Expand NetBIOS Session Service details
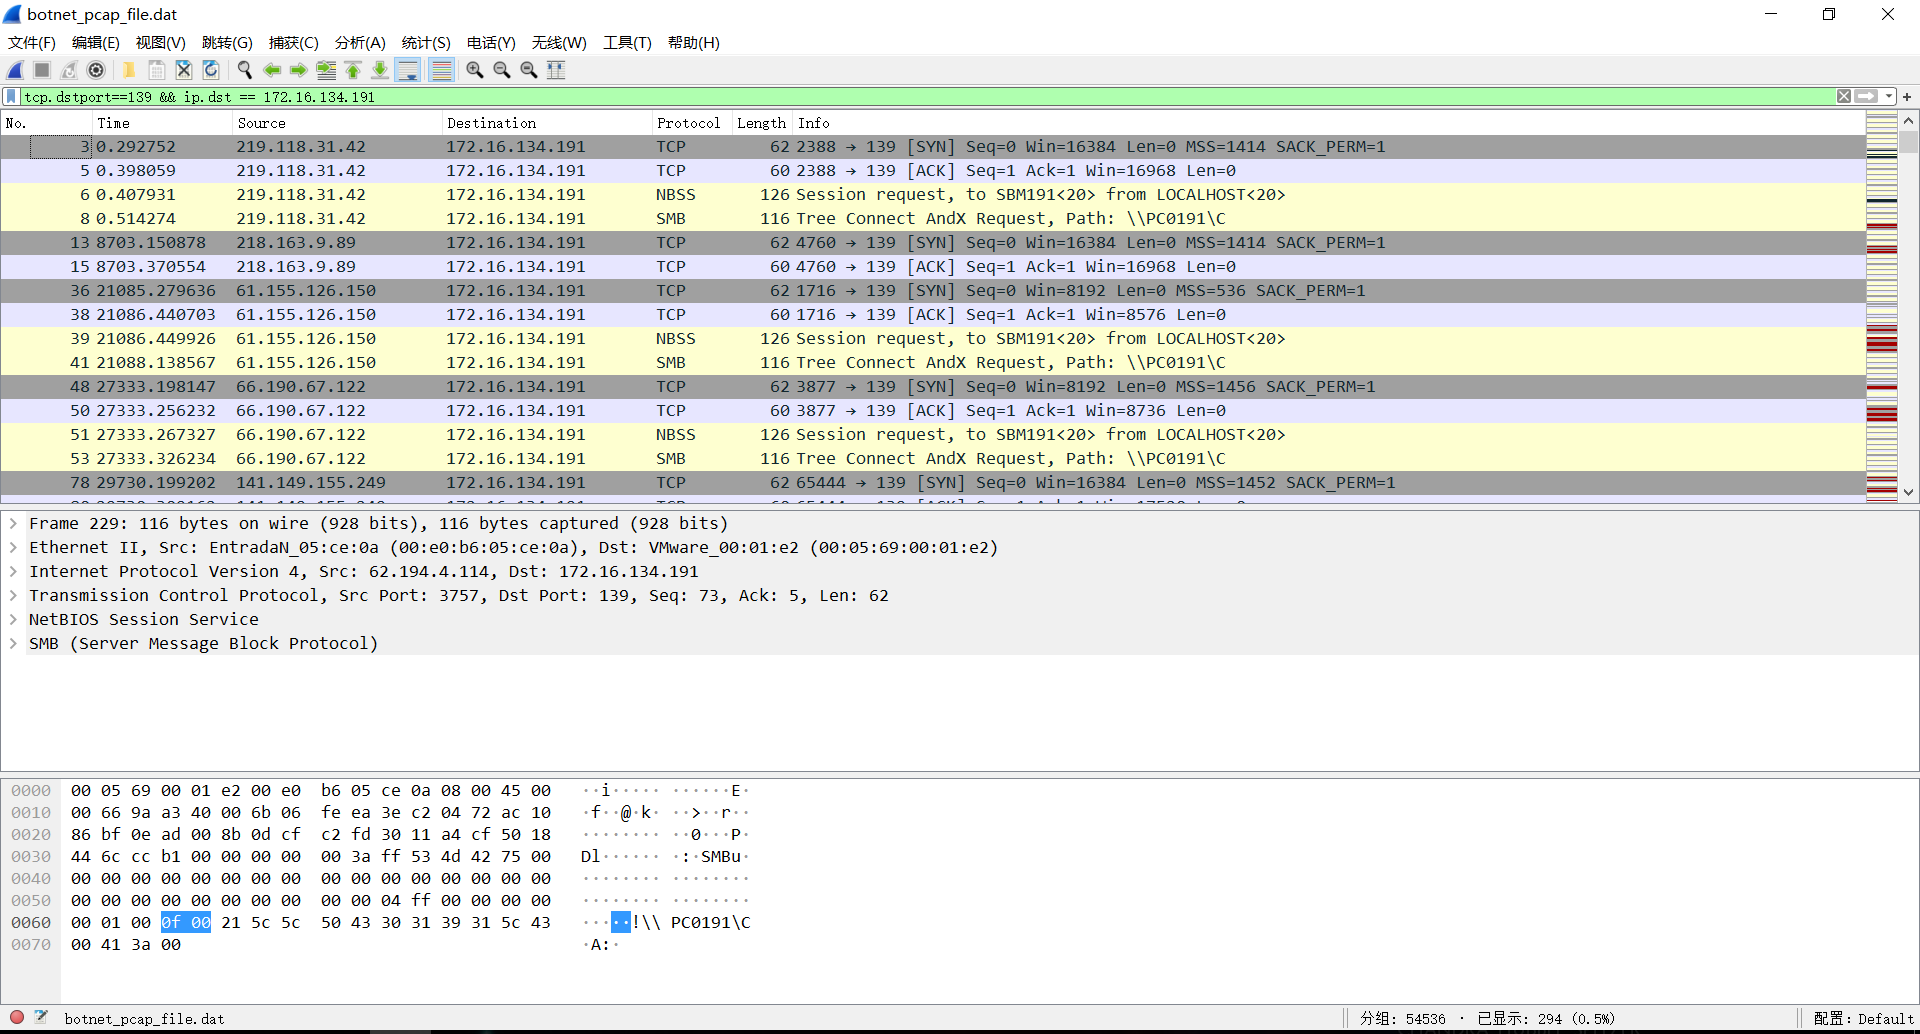 point(13,619)
